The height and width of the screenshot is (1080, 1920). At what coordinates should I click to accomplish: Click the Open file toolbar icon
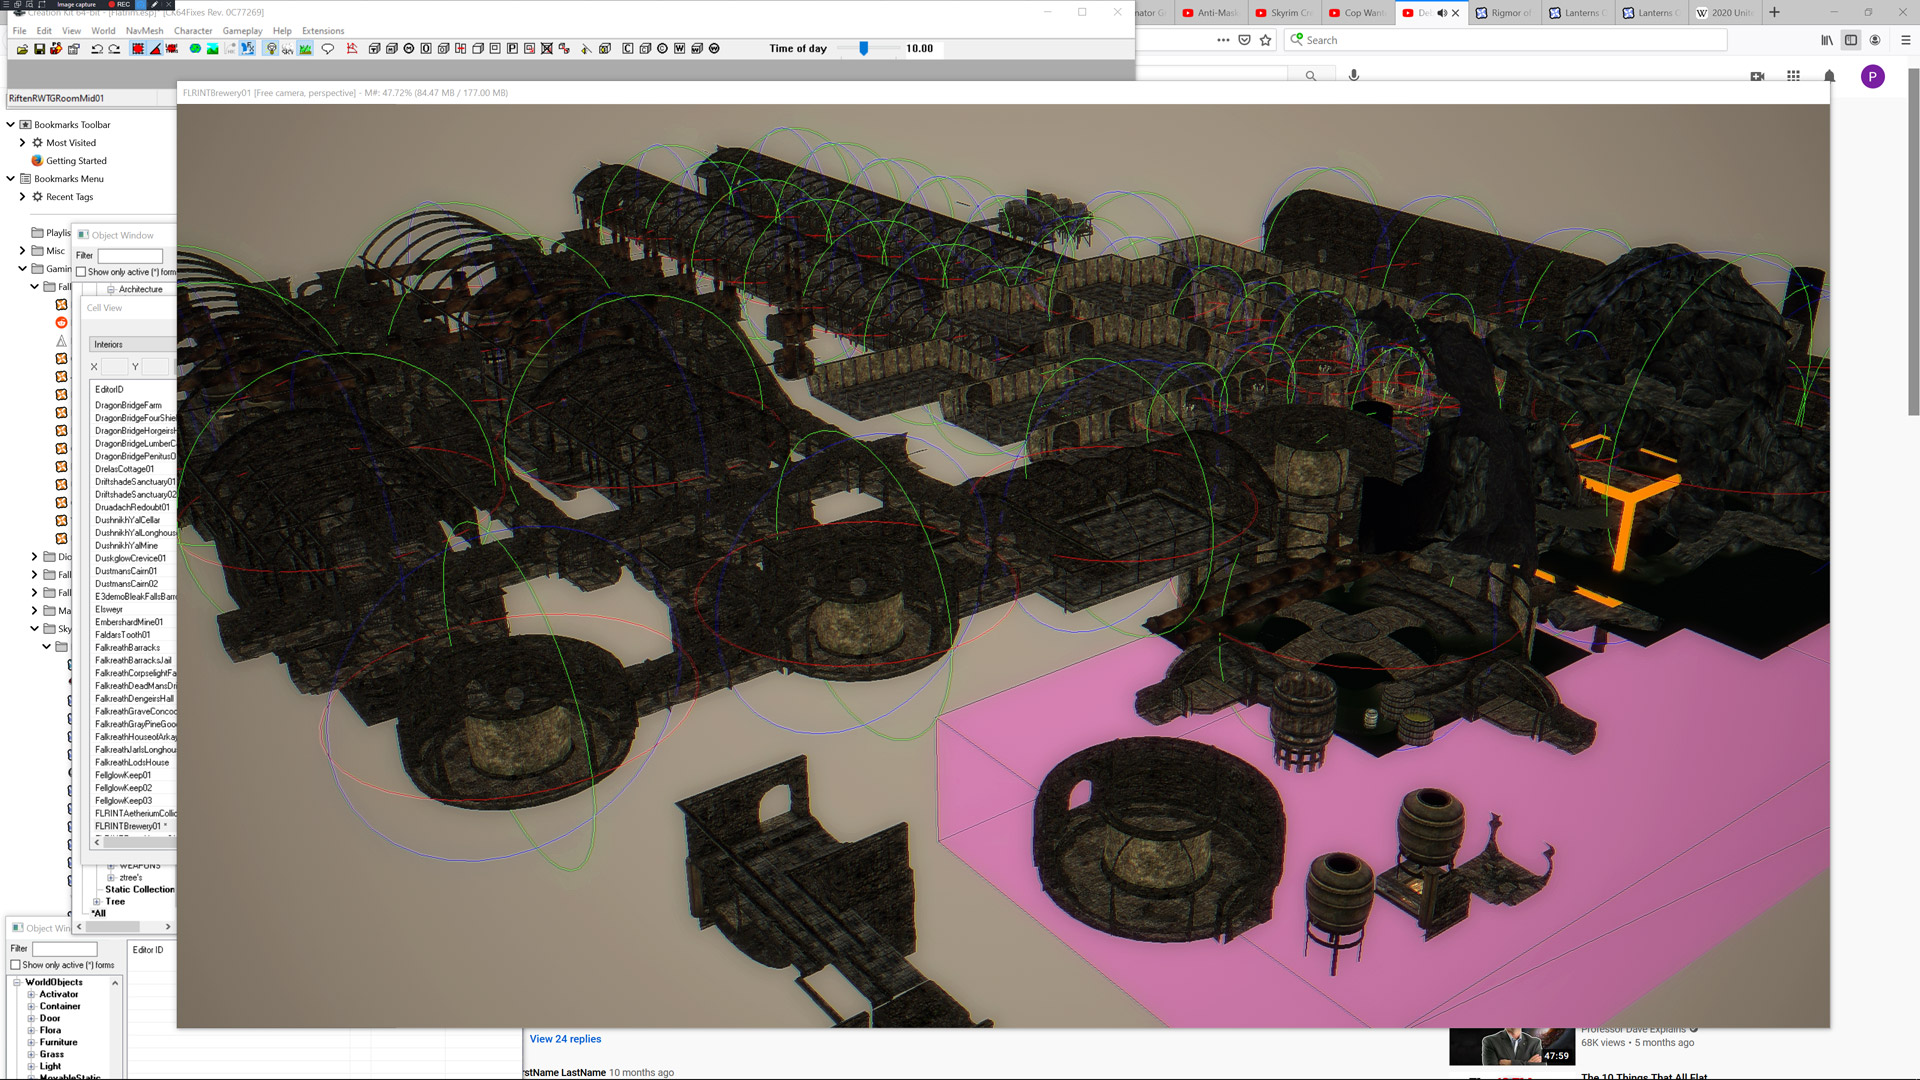pos(22,49)
